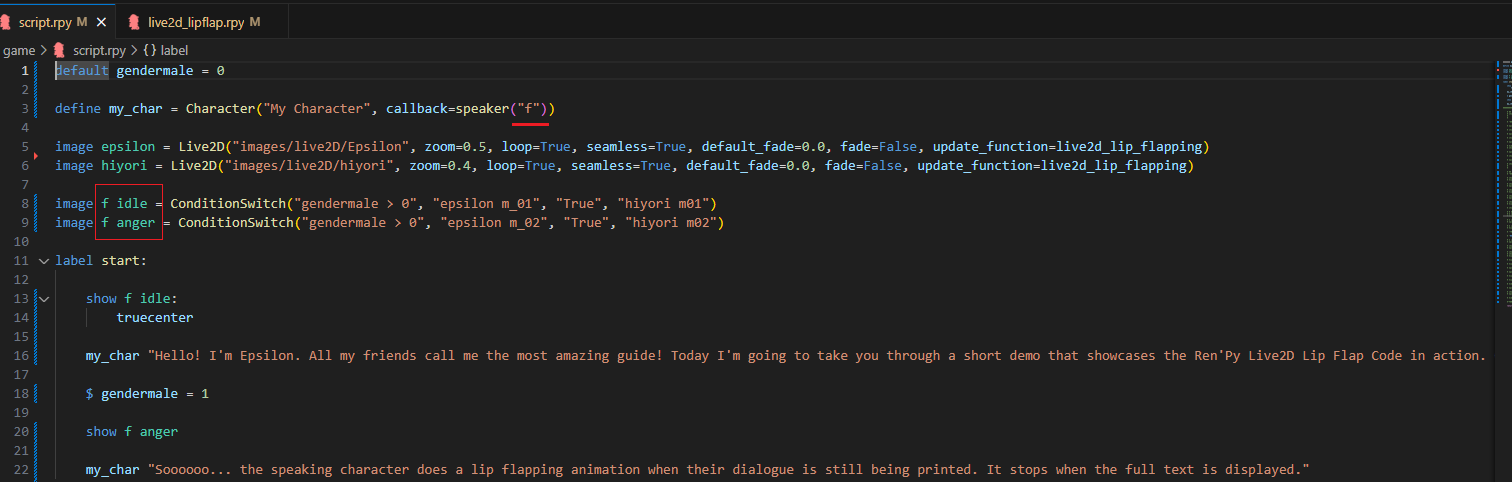Open the live2d_lipflap.rpy tab

(201, 21)
